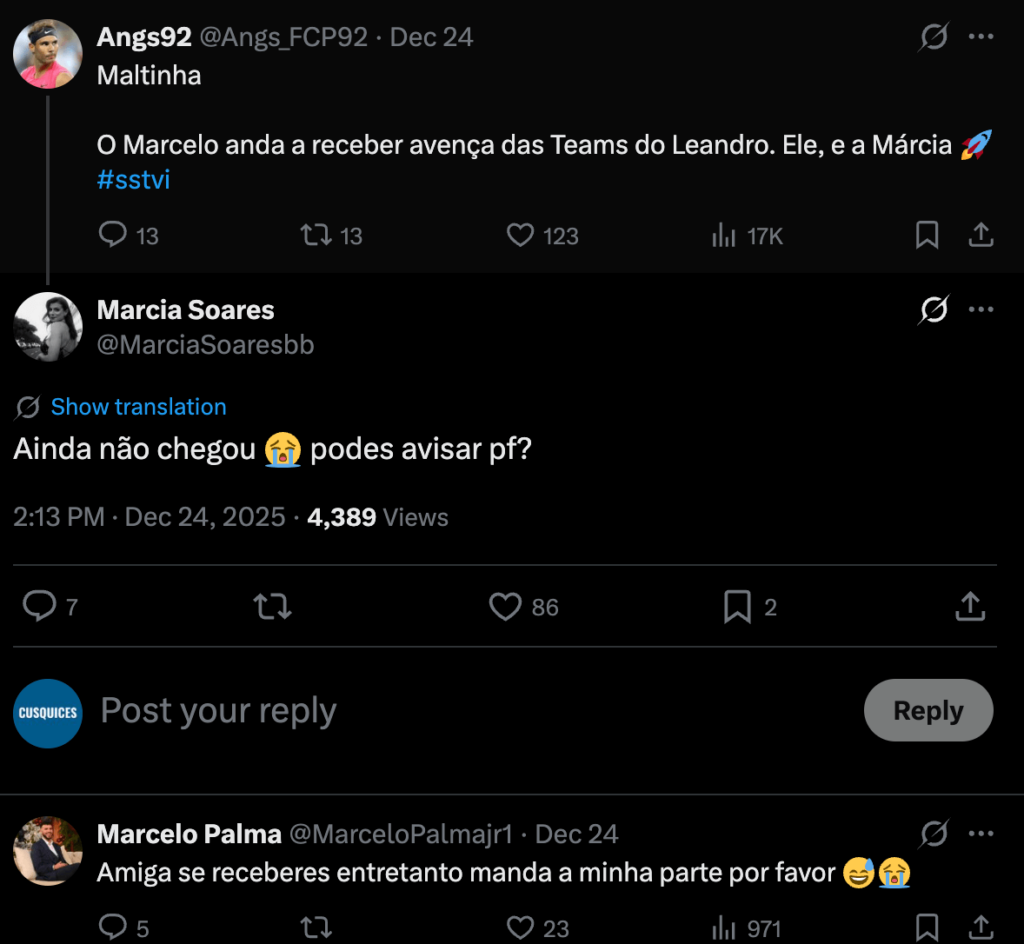1024x944 pixels.
Task: Share Angs92's post
Action: [x=981, y=235]
